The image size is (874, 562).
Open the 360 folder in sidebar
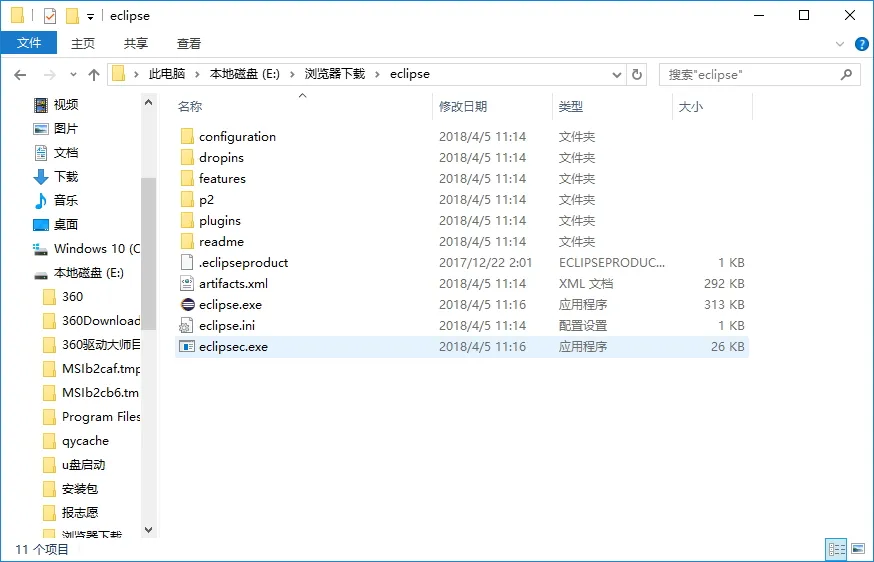pos(63,297)
